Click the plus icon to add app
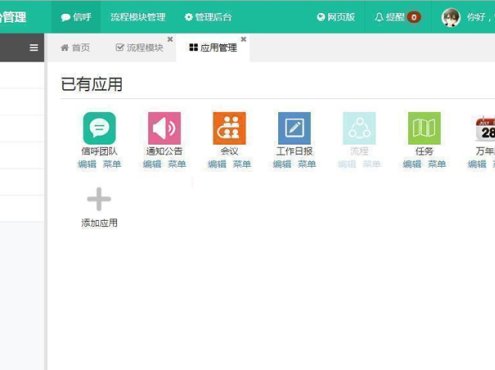 click(99, 199)
